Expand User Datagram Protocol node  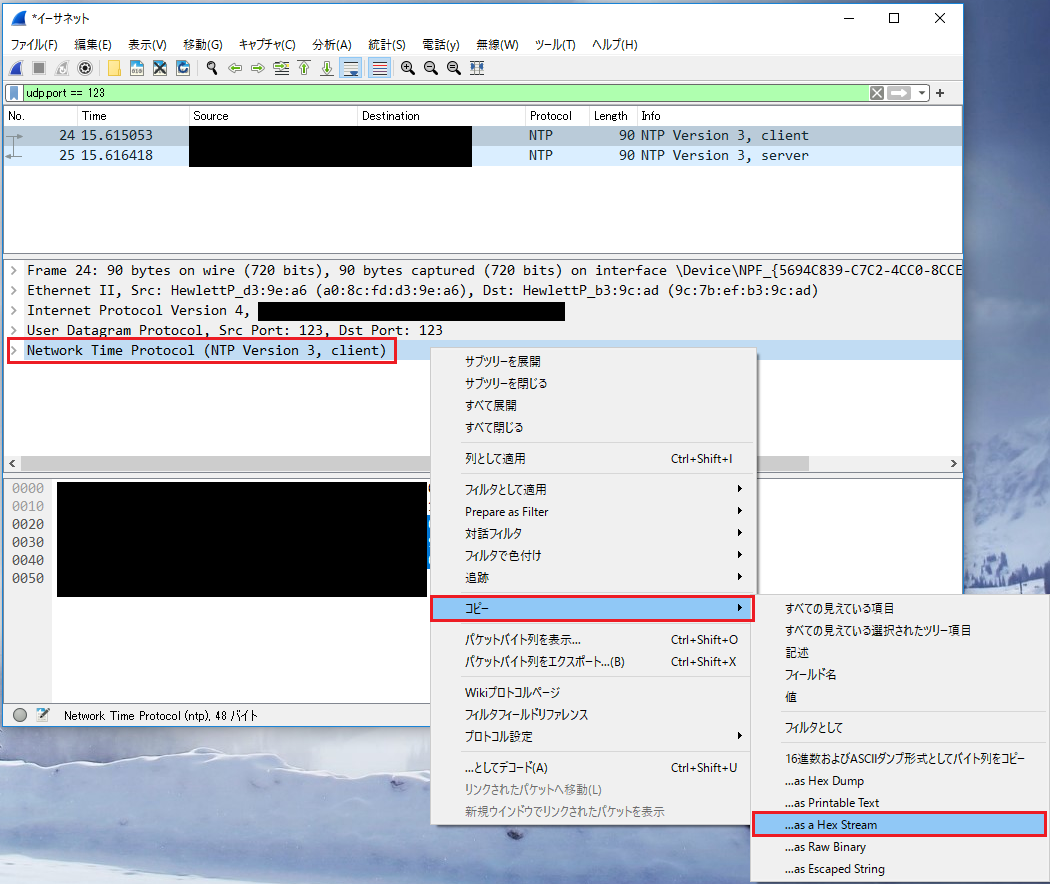tap(13, 330)
